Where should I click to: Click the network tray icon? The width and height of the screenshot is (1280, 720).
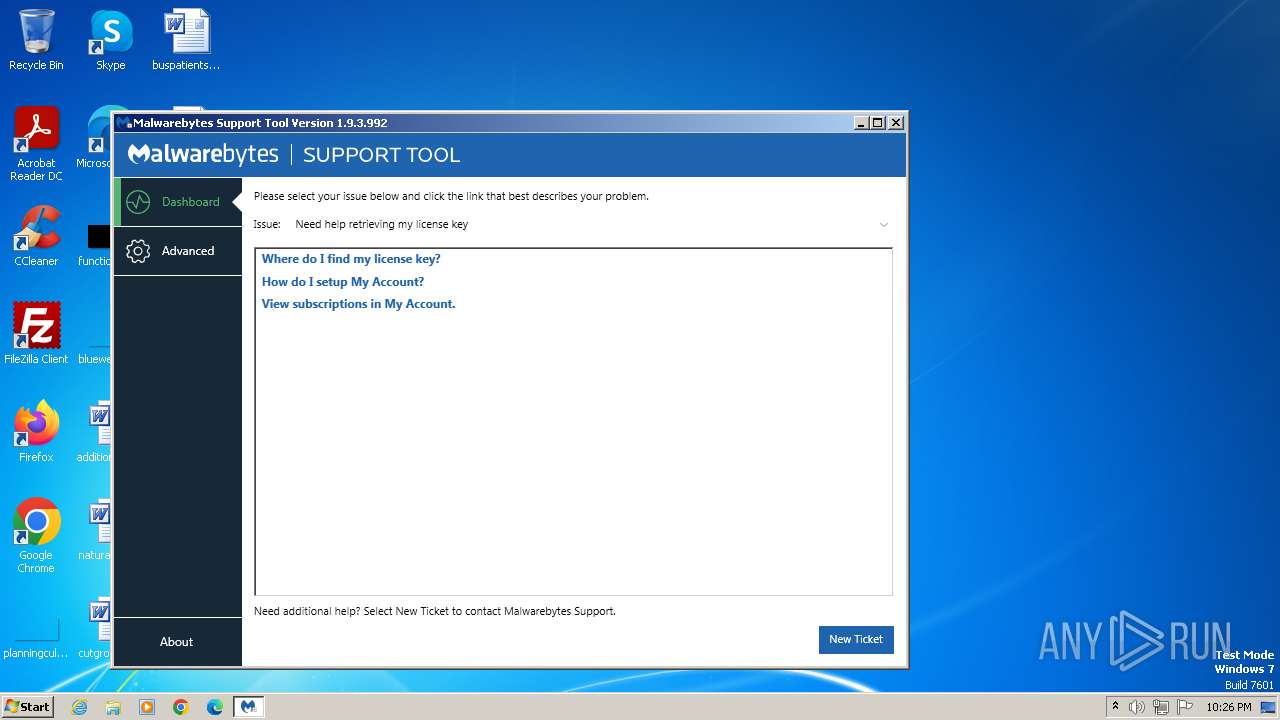(1161, 707)
